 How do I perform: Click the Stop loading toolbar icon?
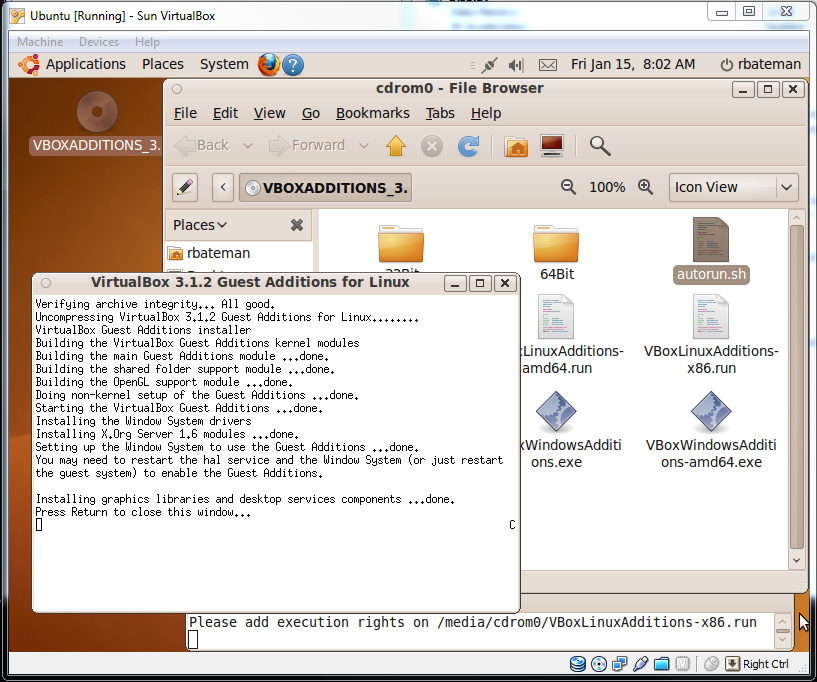point(431,146)
